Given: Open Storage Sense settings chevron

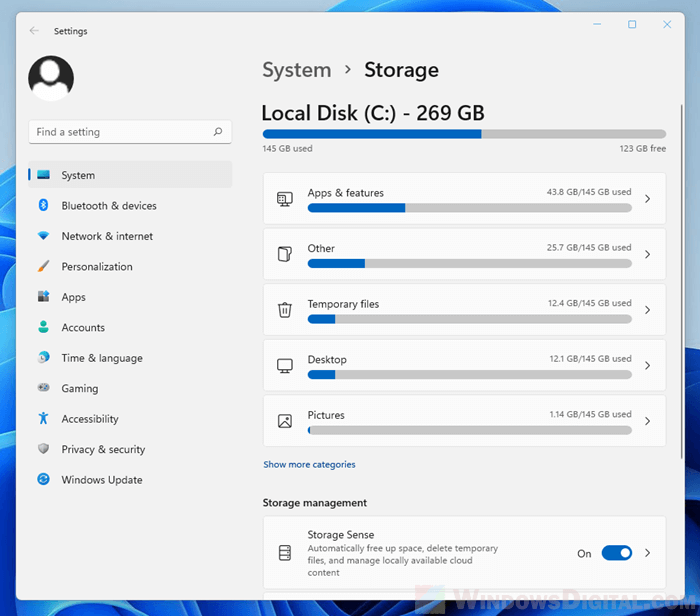Looking at the screenshot, I should pyautogui.click(x=647, y=553).
